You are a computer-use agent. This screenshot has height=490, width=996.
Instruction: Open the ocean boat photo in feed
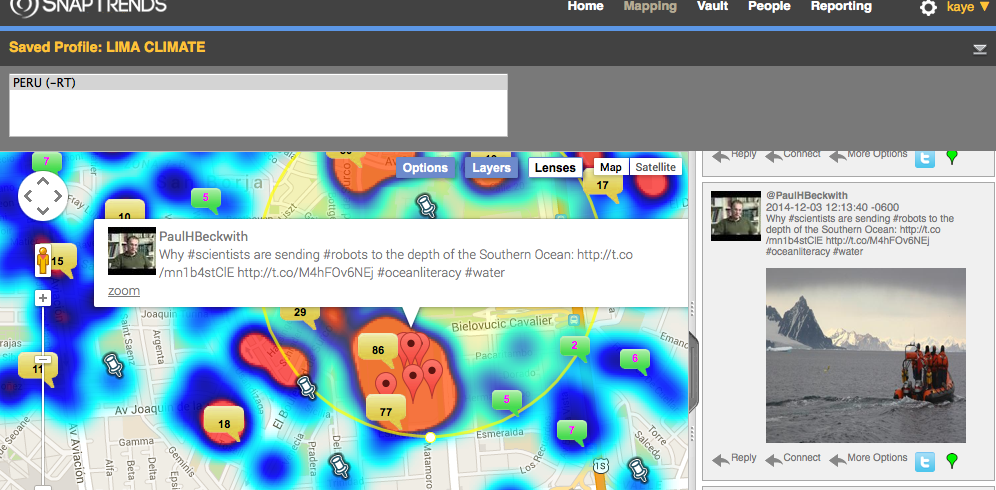[866, 355]
